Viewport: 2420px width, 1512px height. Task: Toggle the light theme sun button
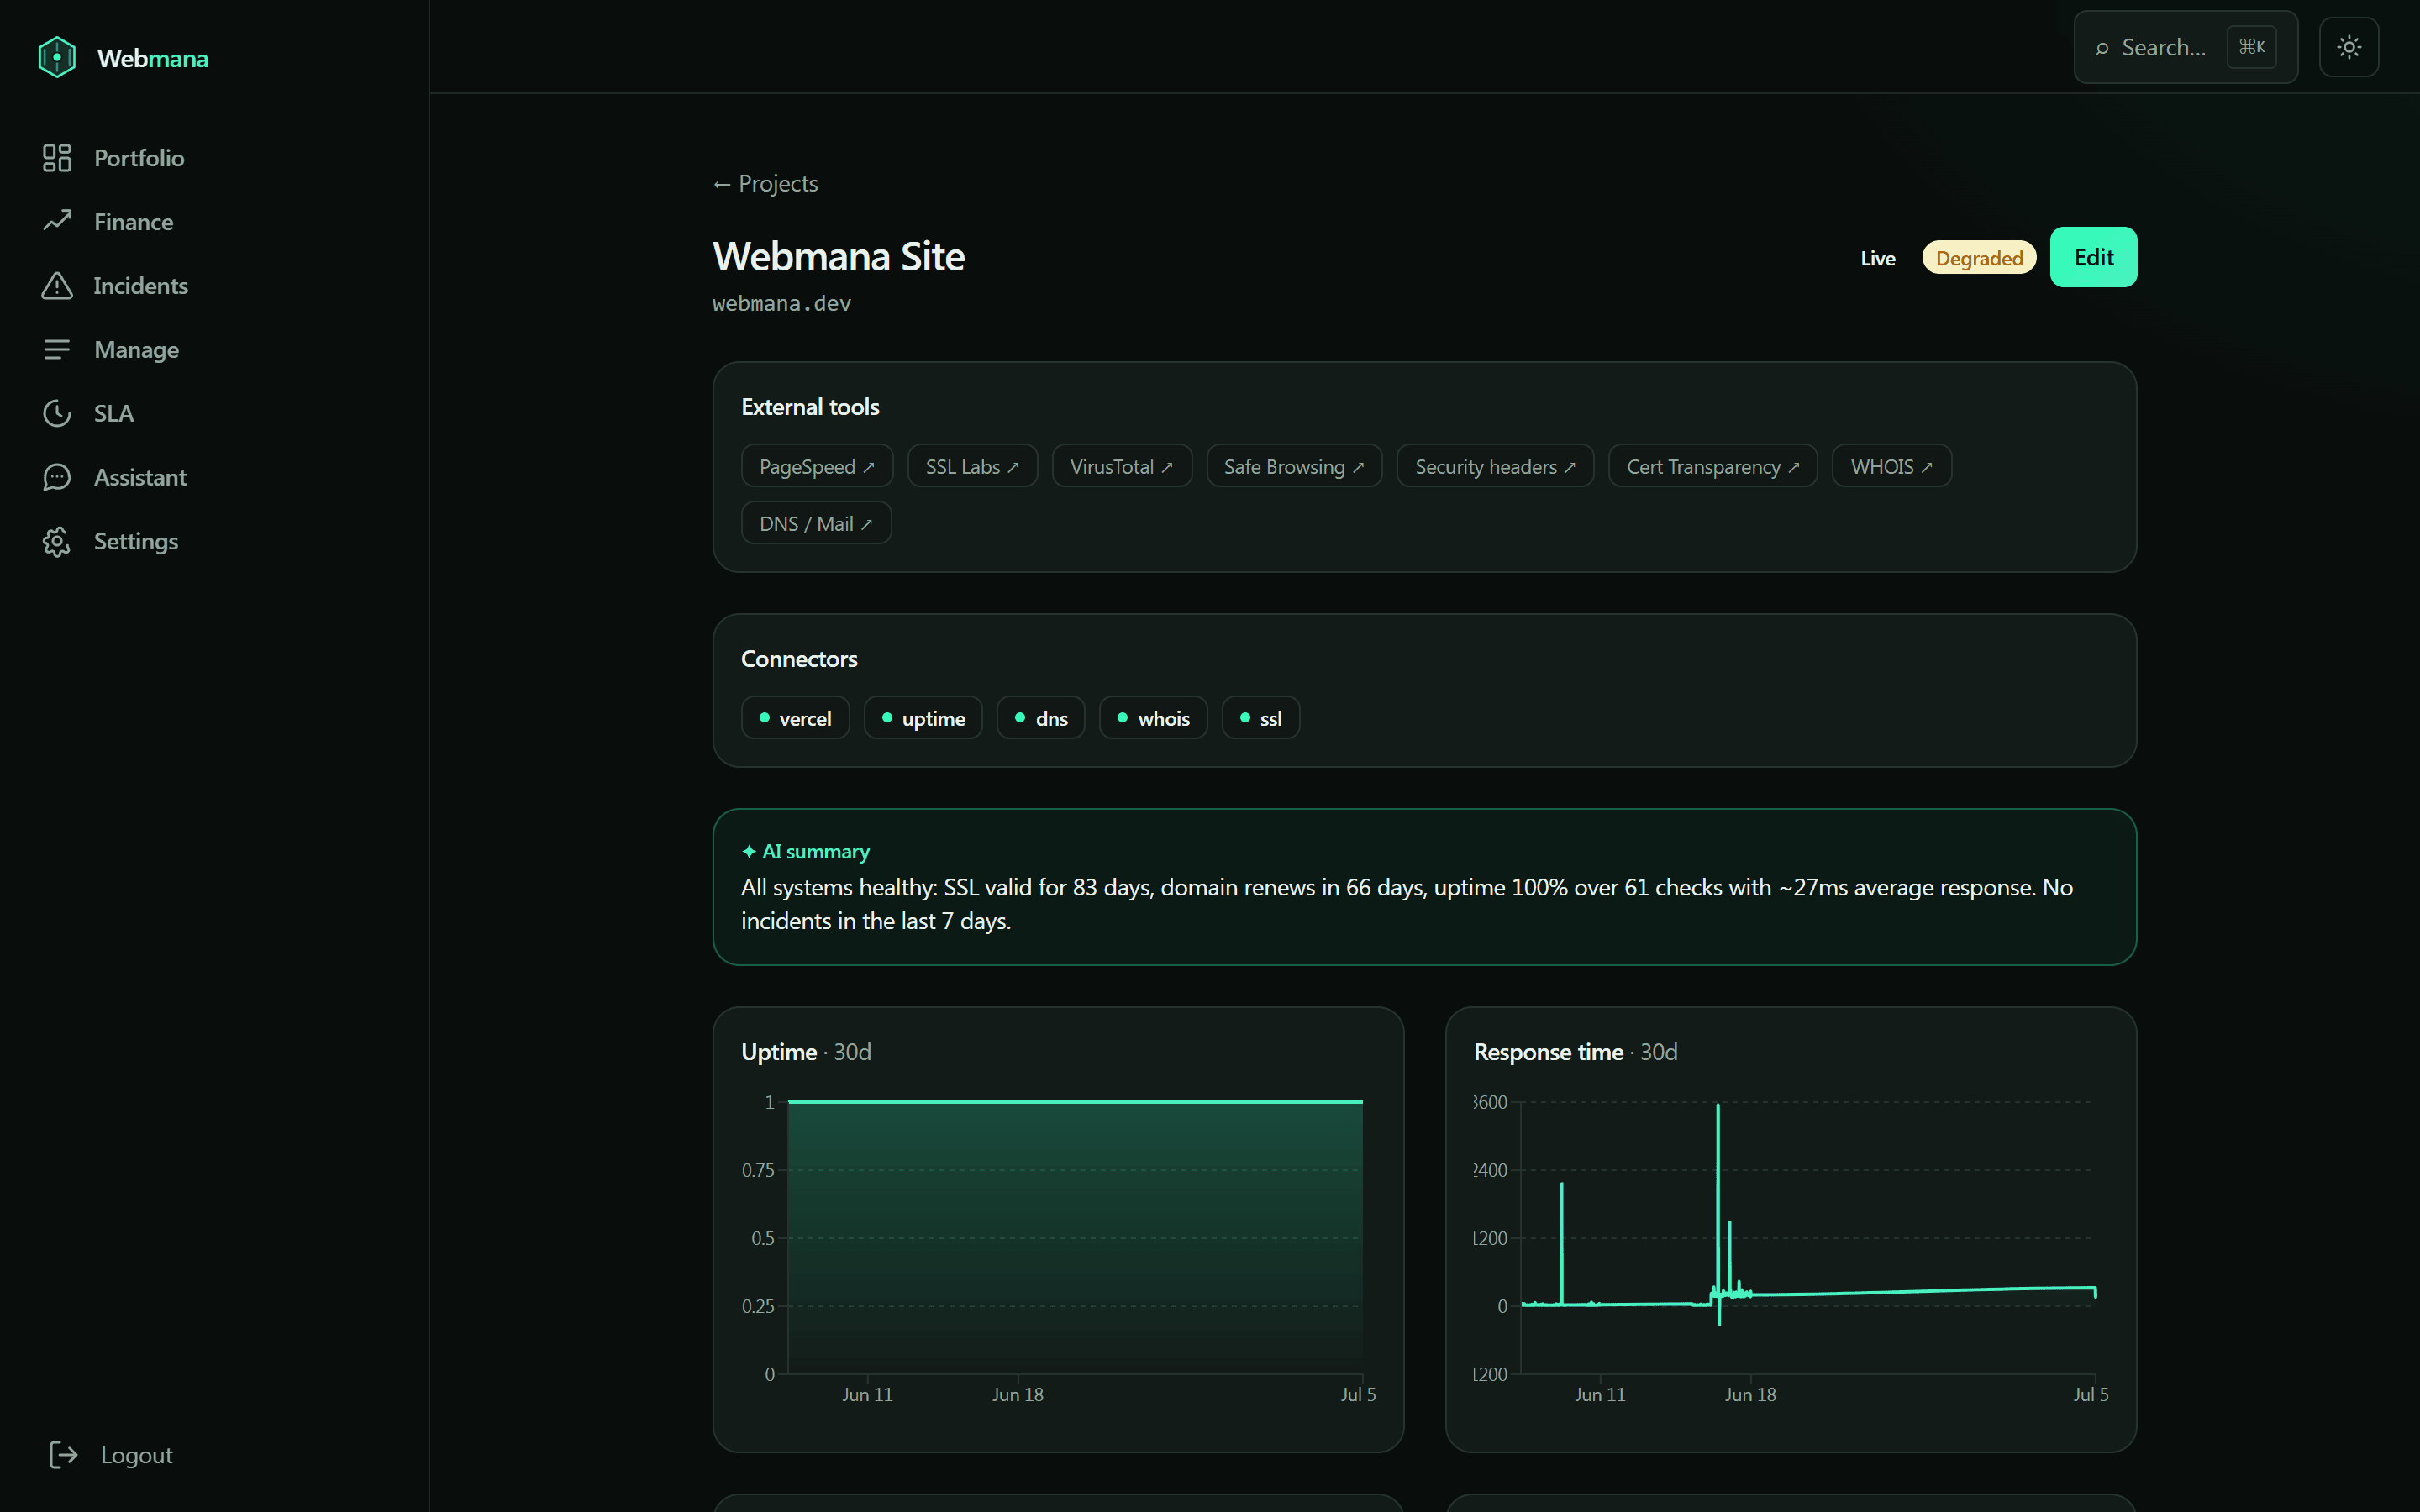[2349, 47]
